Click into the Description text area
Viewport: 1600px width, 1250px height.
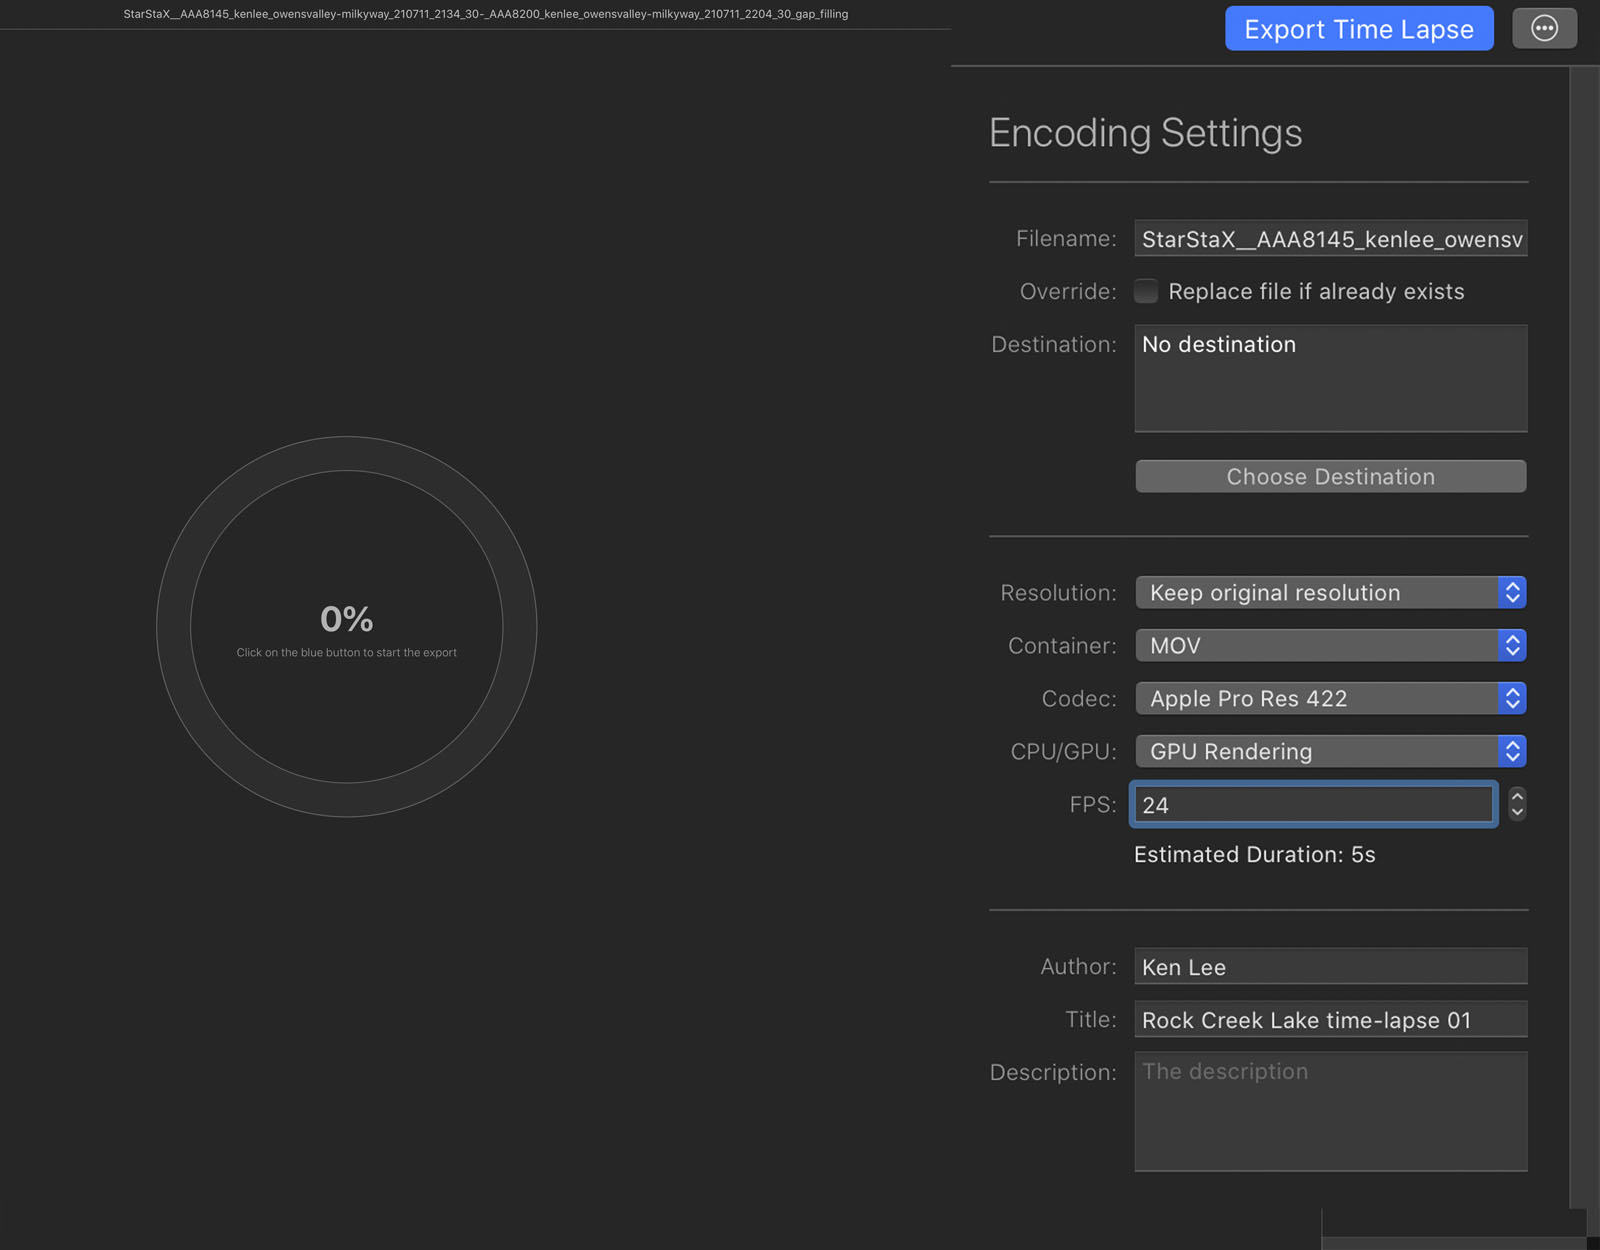(1330, 1111)
